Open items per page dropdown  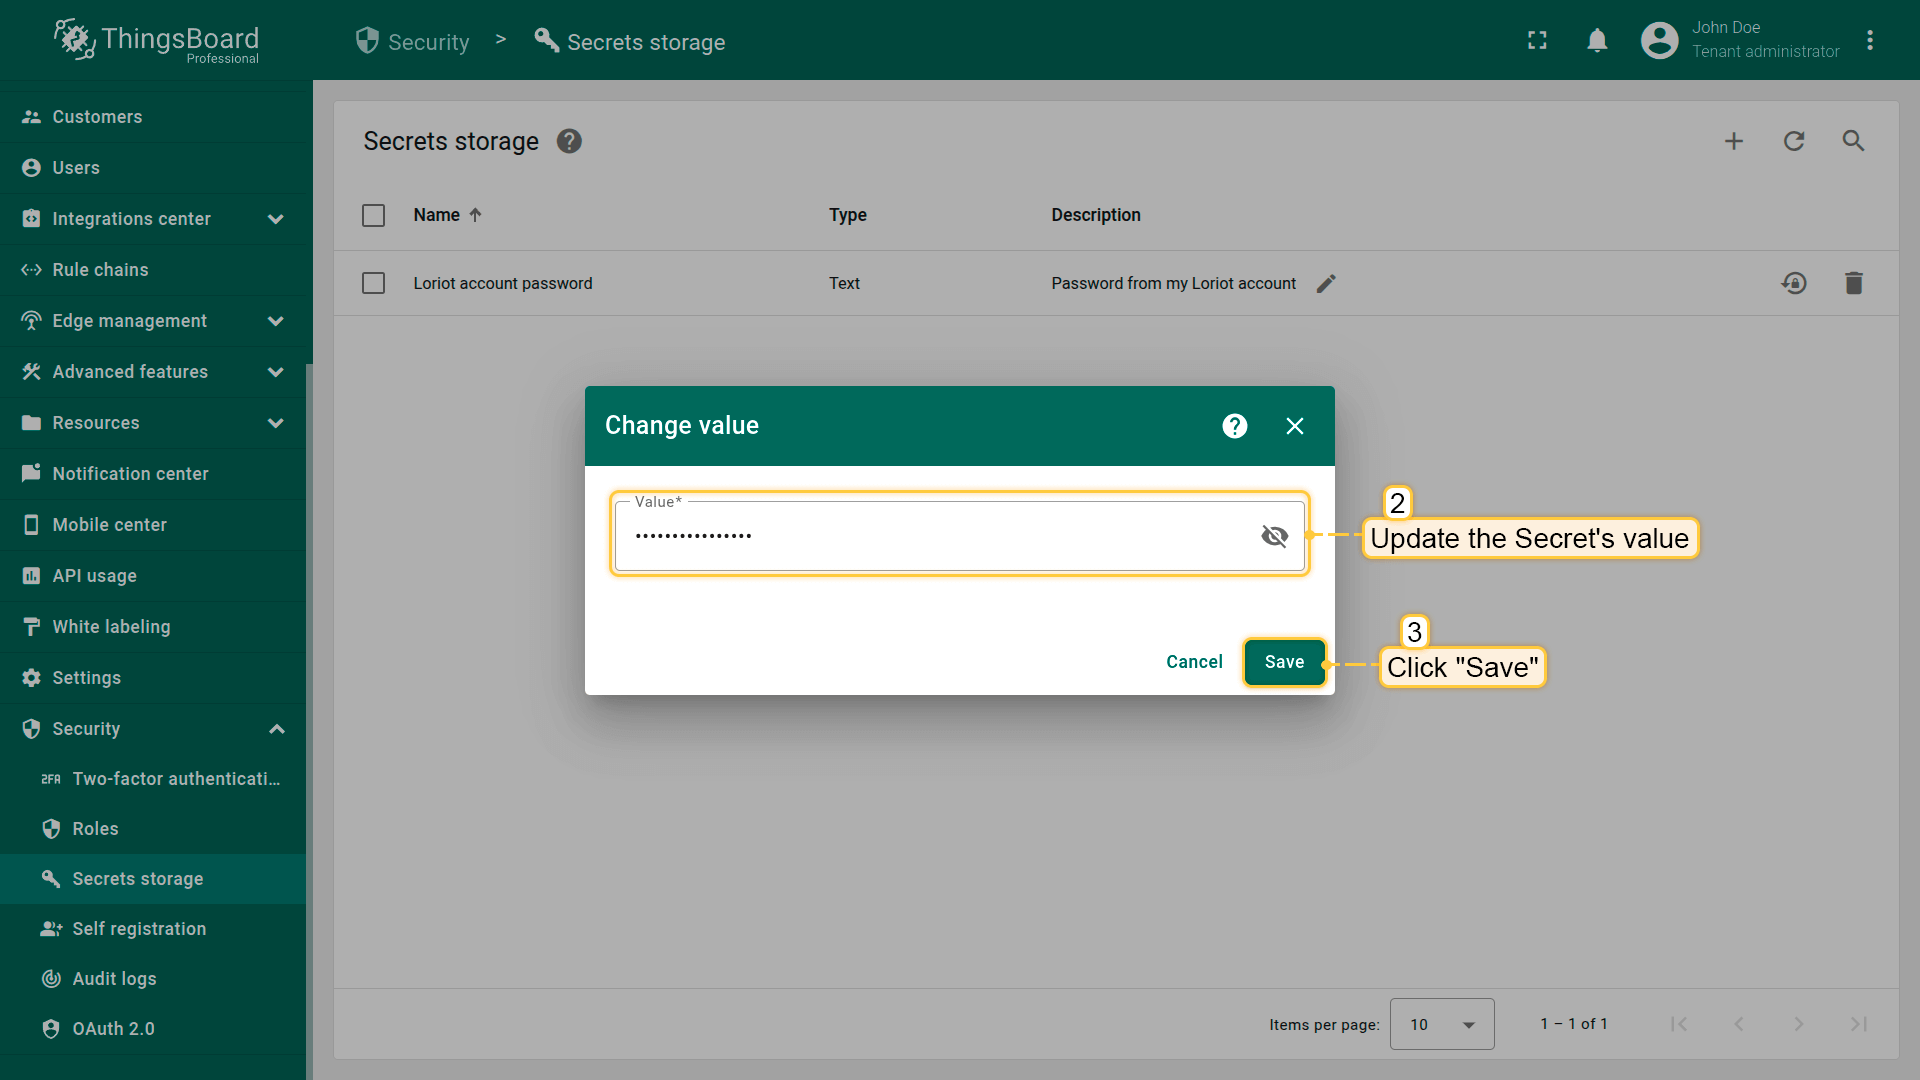click(1441, 1024)
